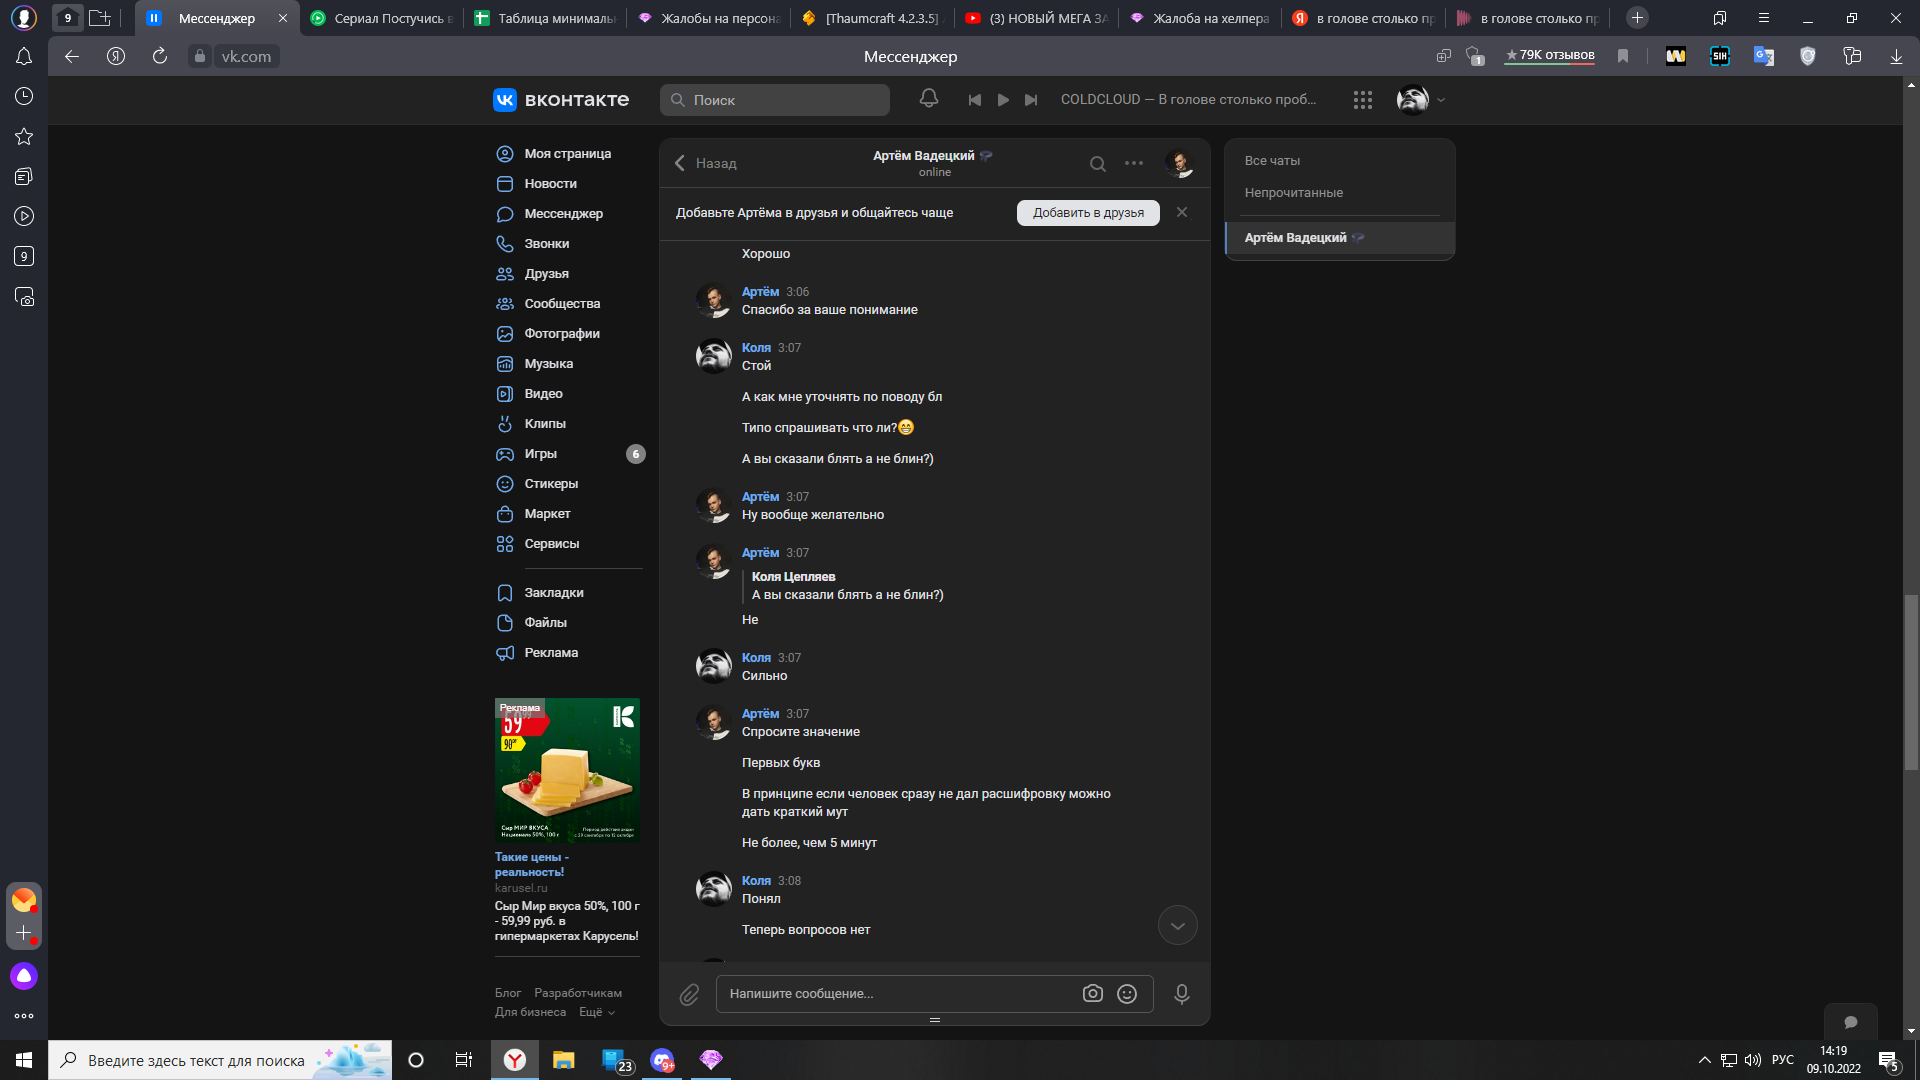Image resolution: width=1920 pixels, height=1080 pixels.
Task: Play the COLDCLOUD track
Action: click(1003, 100)
